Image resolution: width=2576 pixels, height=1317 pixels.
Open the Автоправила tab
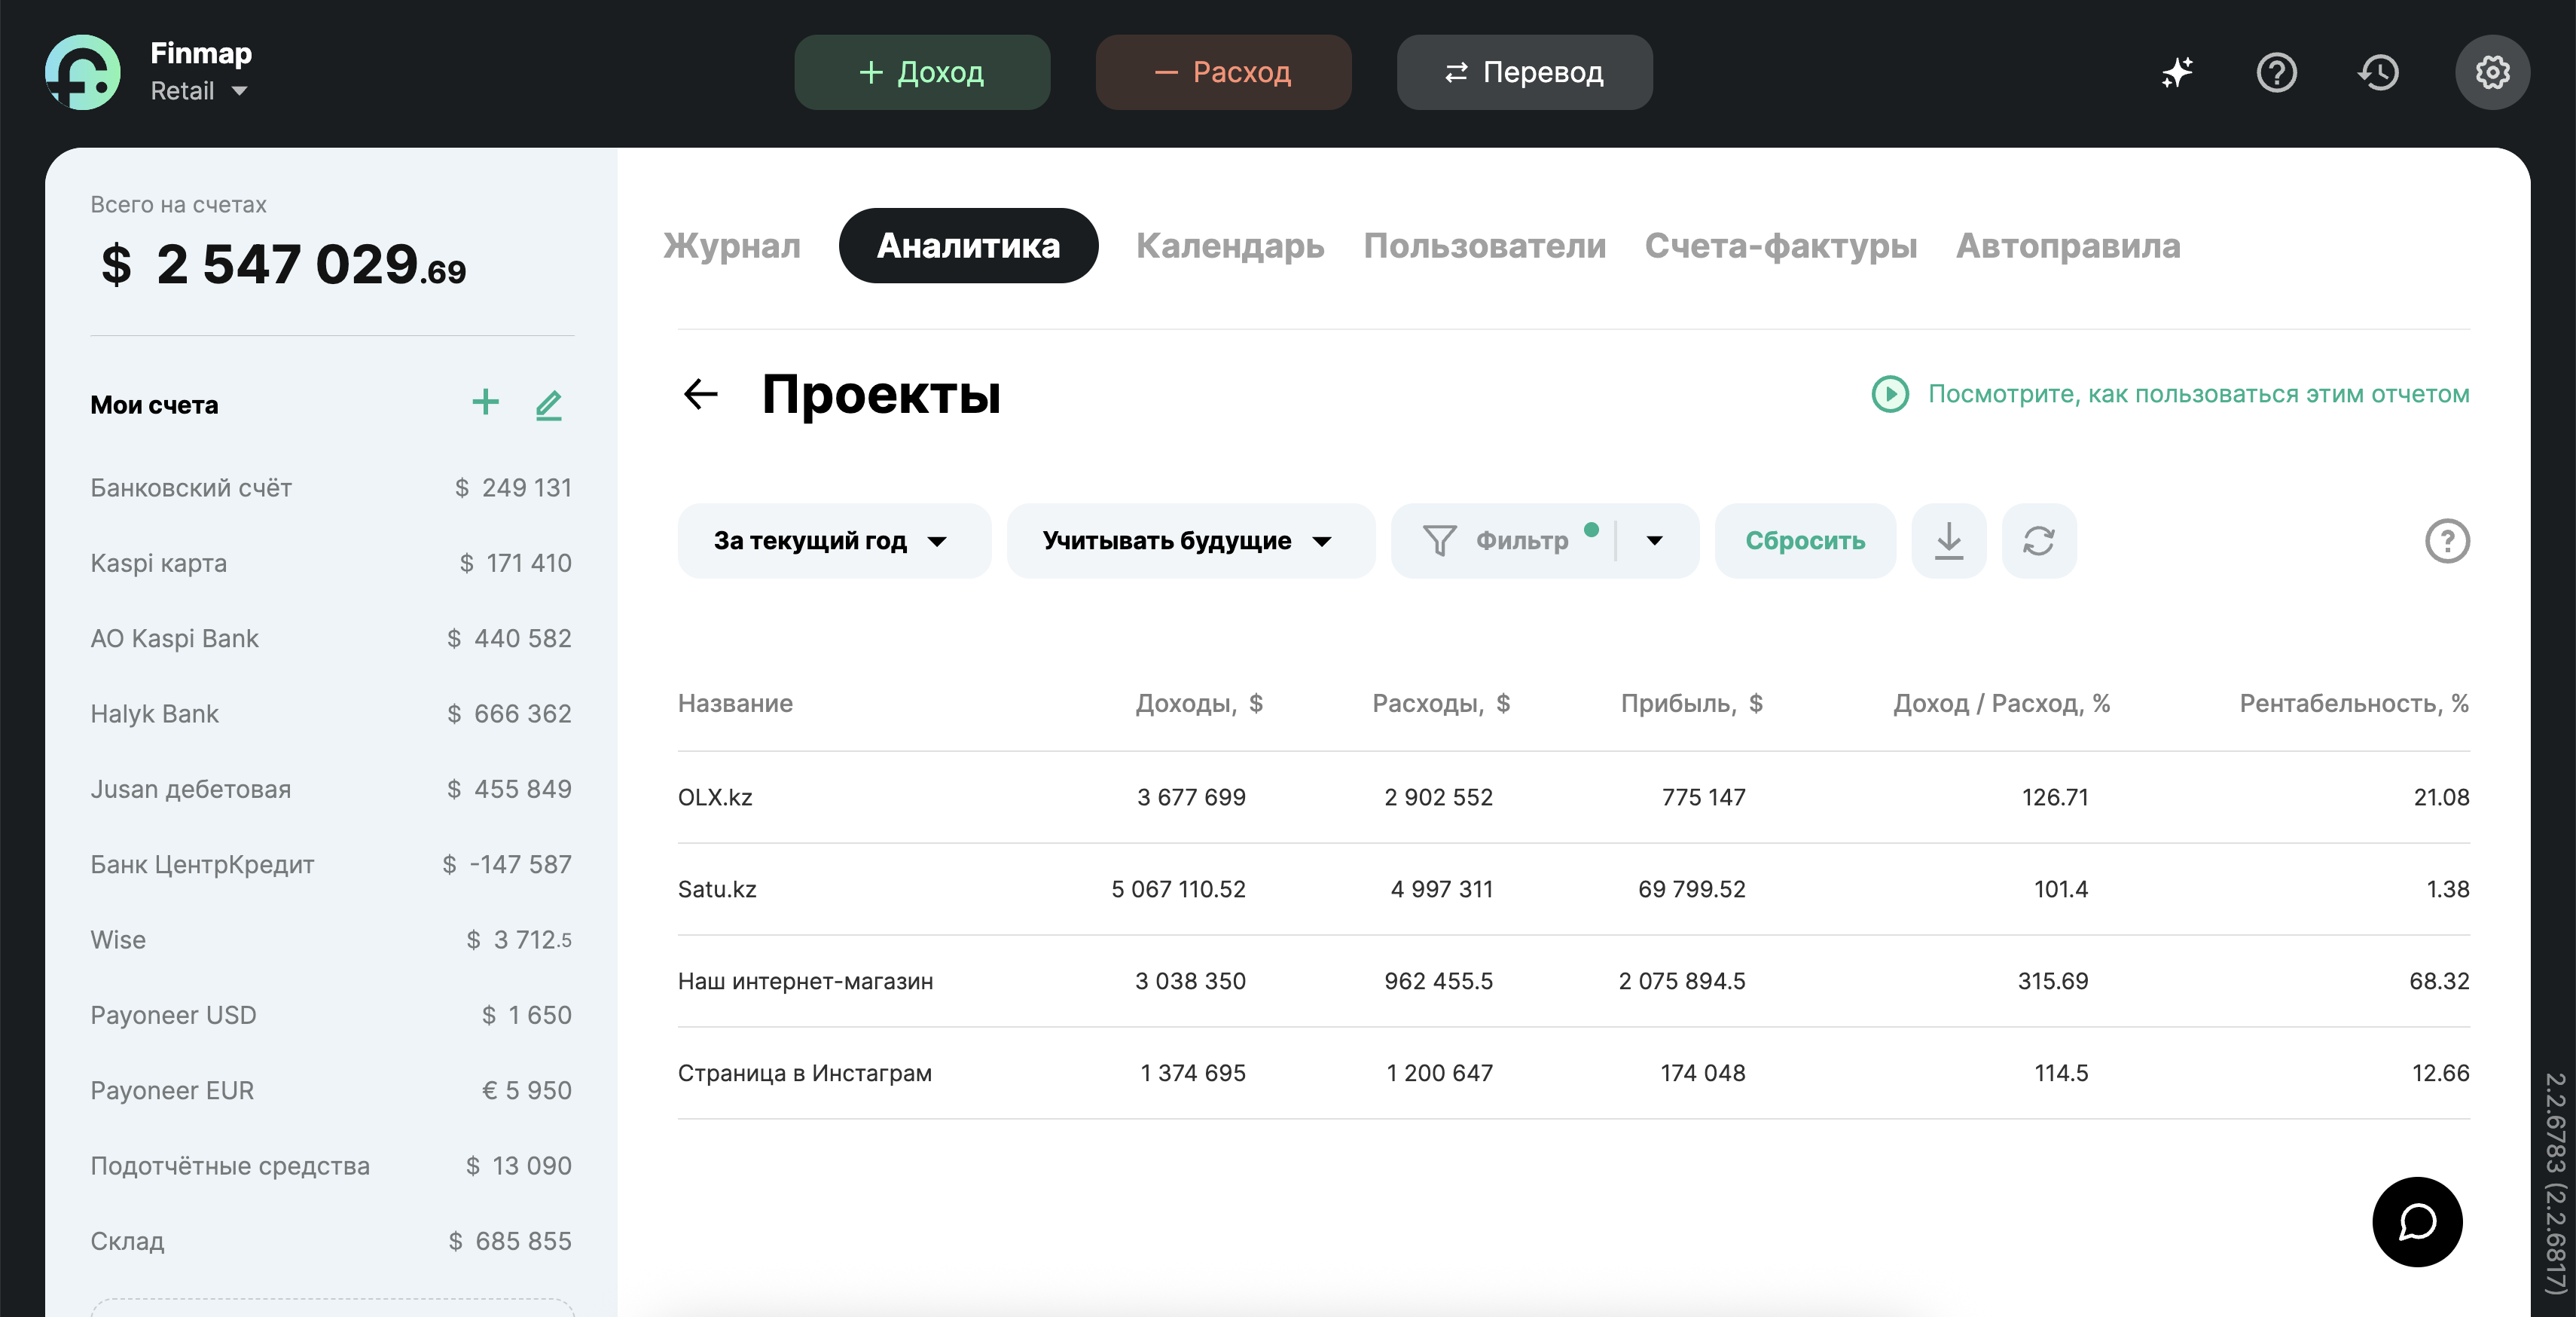pos(2068,246)
